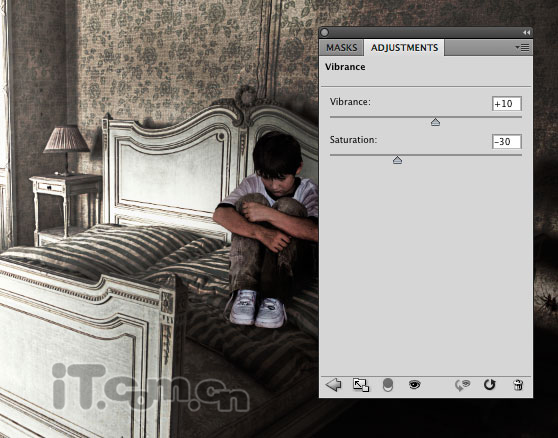This screenshot has height=438, width=558.
Task: Open the Adjustments panel options menu
Action: tap(522, 47)
